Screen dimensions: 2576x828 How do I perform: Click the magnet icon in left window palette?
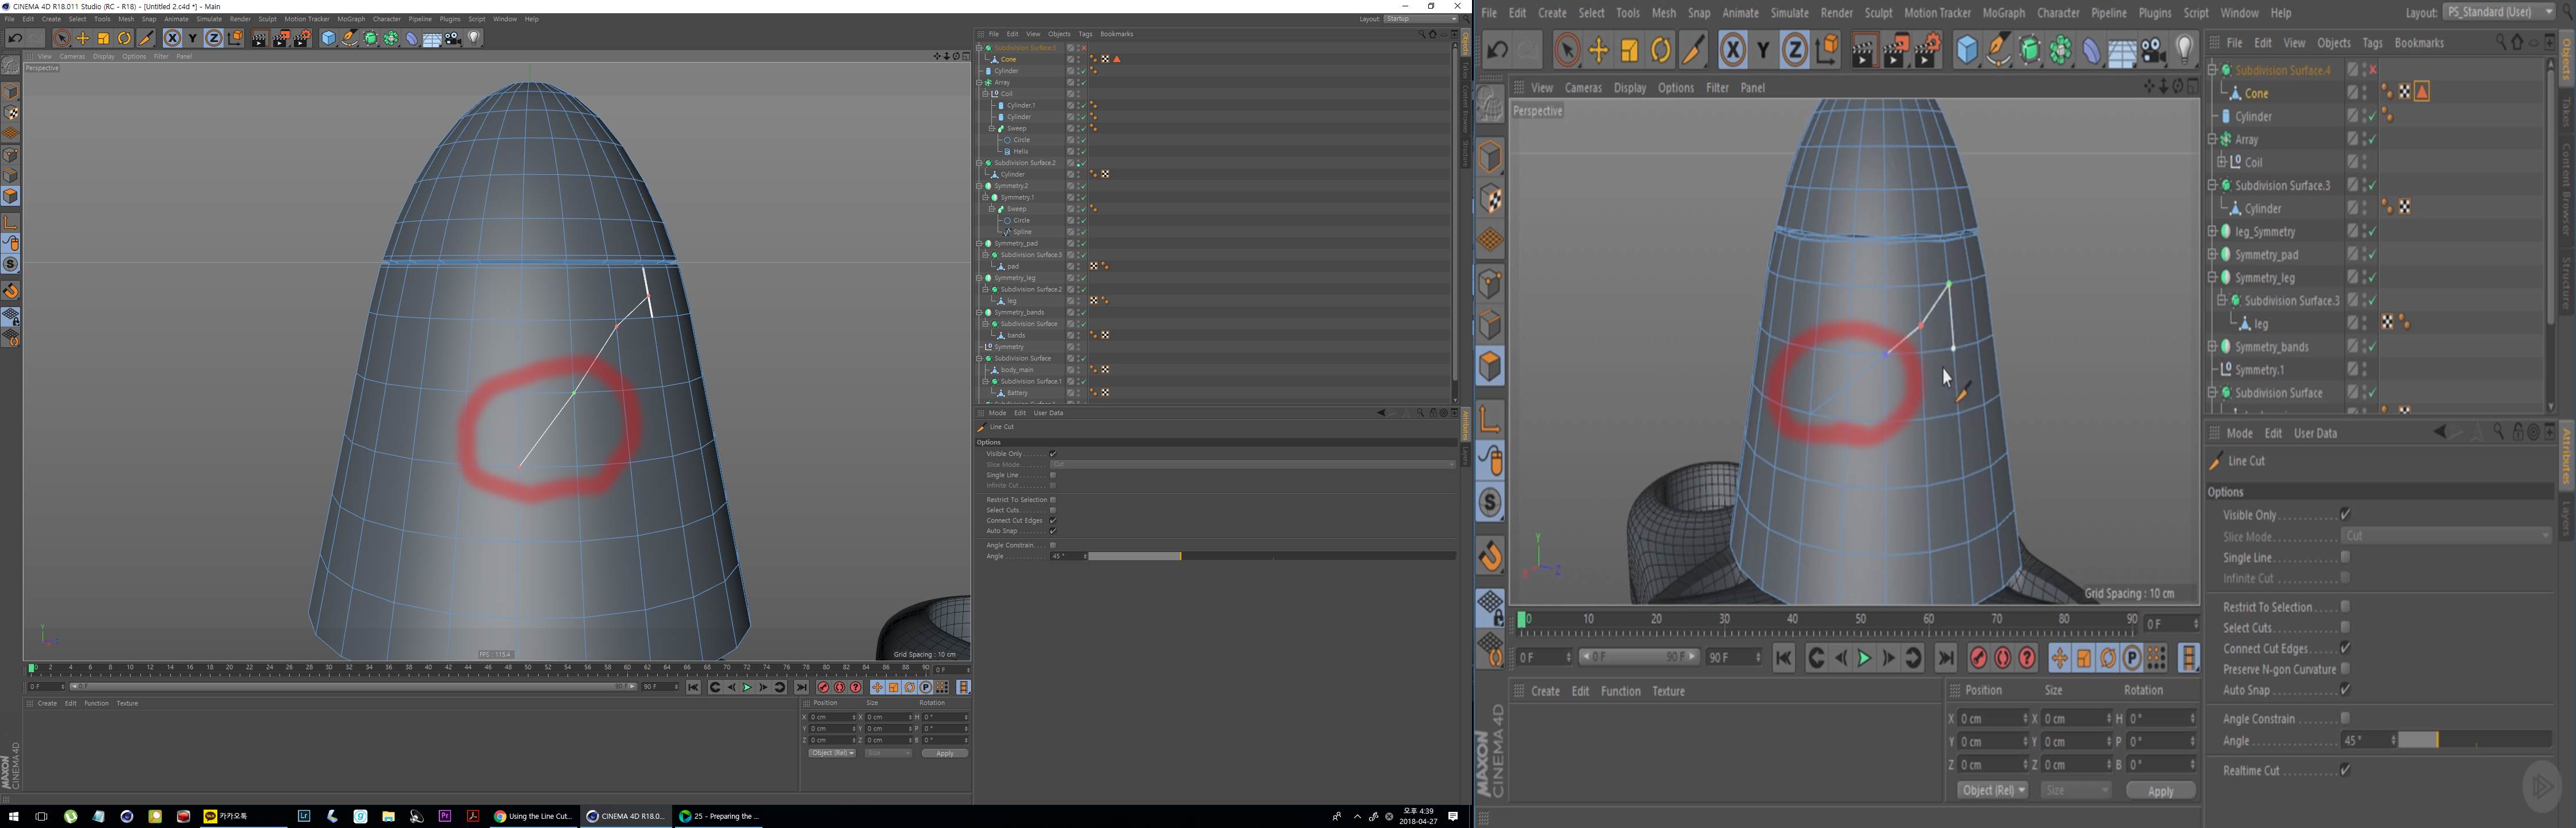(11, 291)
